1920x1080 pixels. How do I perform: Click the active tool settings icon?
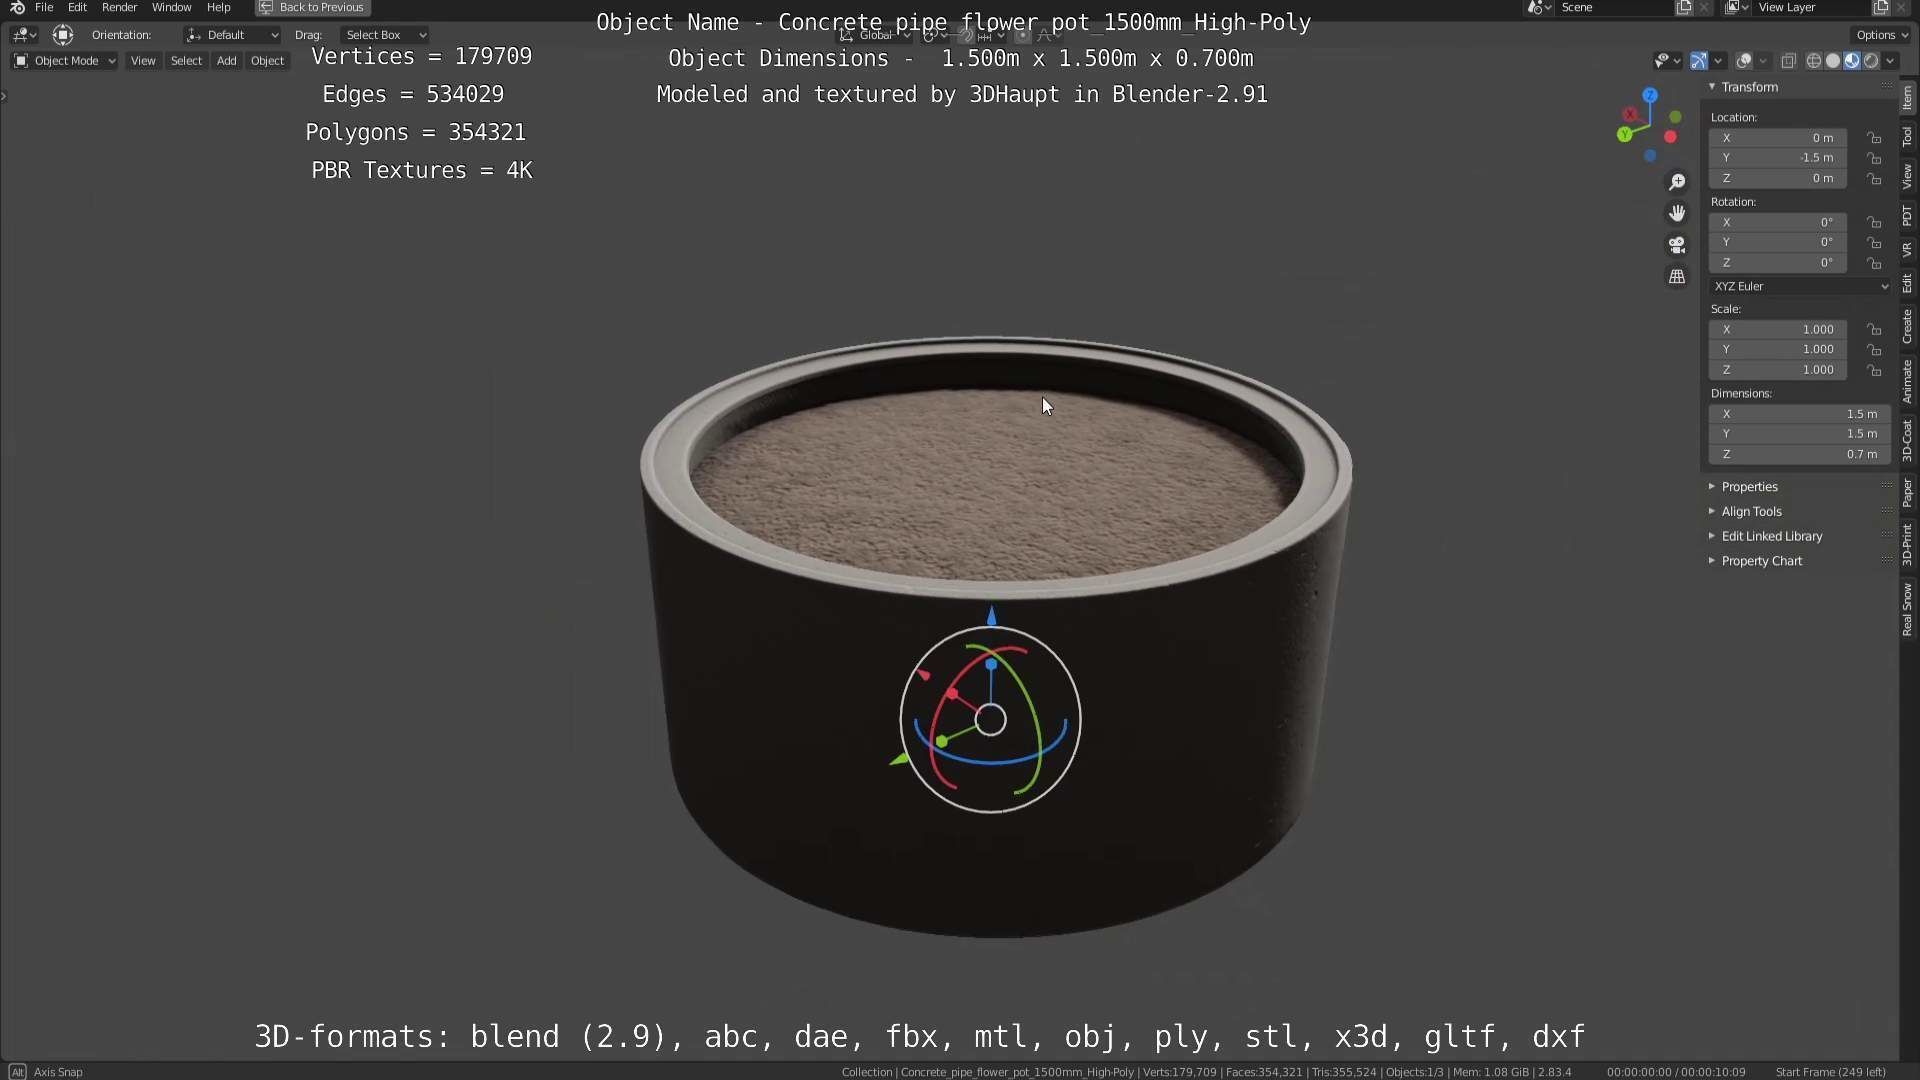pyautogui.click(x=63, y=35)
